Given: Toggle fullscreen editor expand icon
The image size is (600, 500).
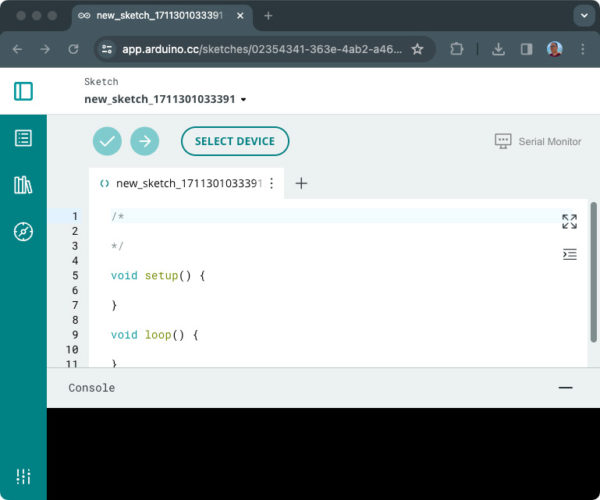Looking at the screenshot, I should point(569,221).
